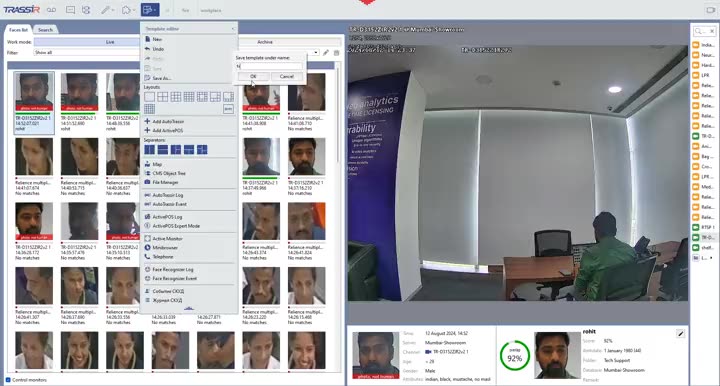Screen dimensions: 720x386
Task: Select the single-view layout icon
Action: pyautogui.click(x=149, y=97)
